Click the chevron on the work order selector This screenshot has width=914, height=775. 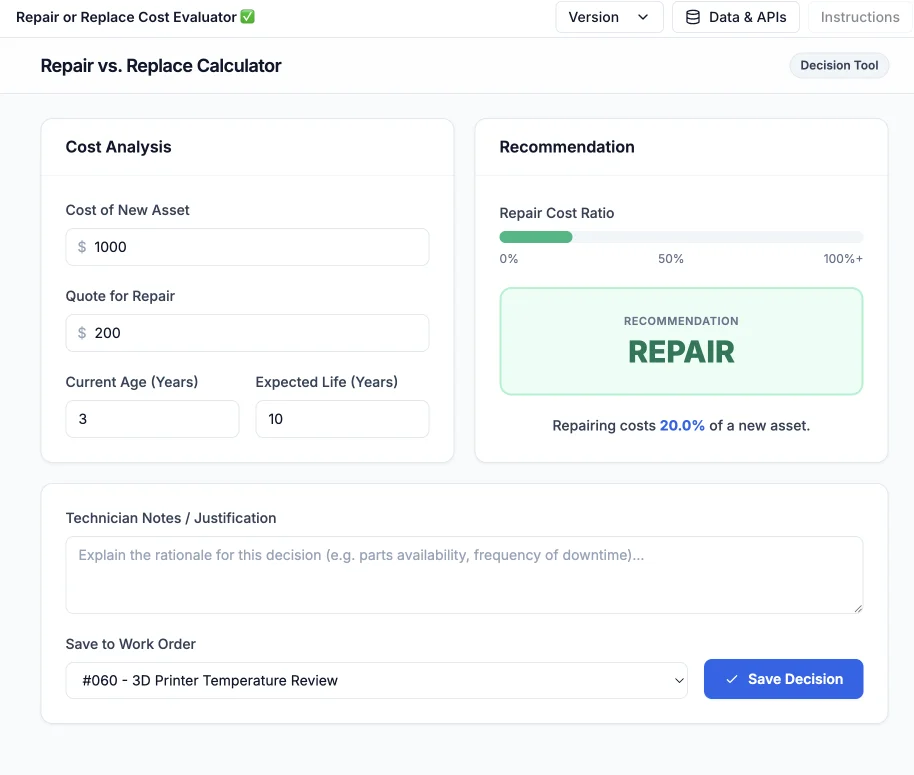[x=679, y=680]
